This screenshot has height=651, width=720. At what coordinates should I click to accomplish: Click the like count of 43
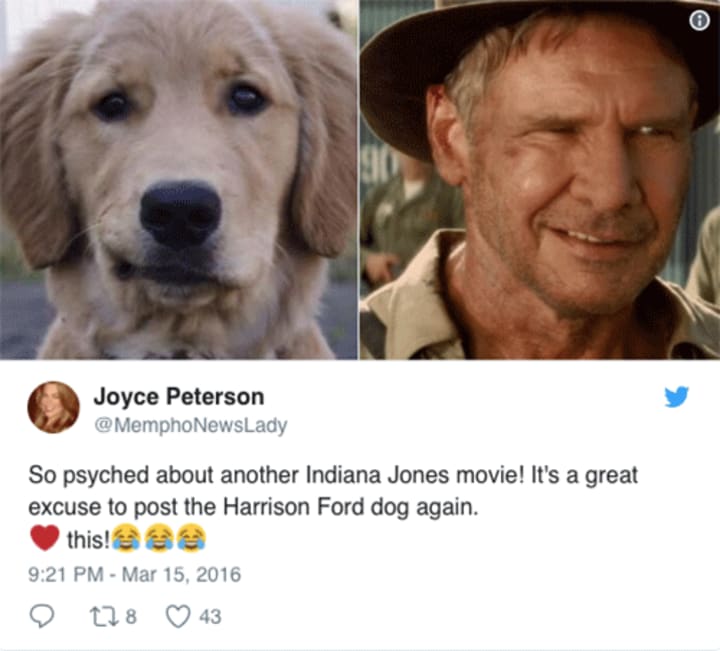[x=210, y=616]
